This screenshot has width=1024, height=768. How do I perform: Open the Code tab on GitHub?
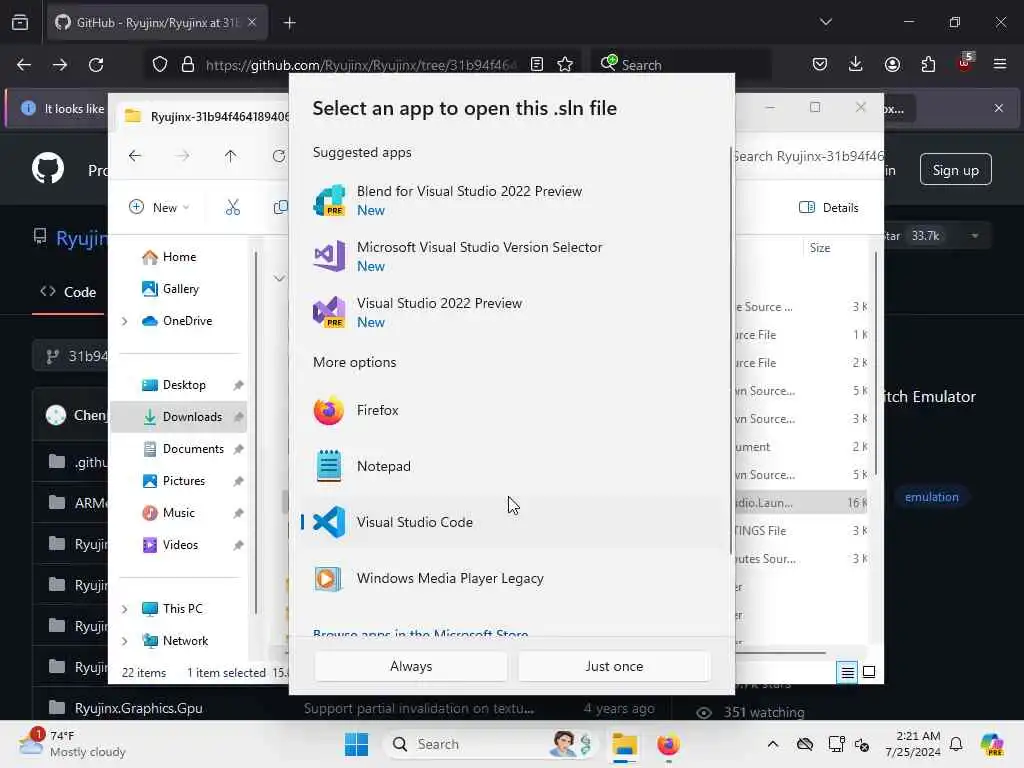68,292
